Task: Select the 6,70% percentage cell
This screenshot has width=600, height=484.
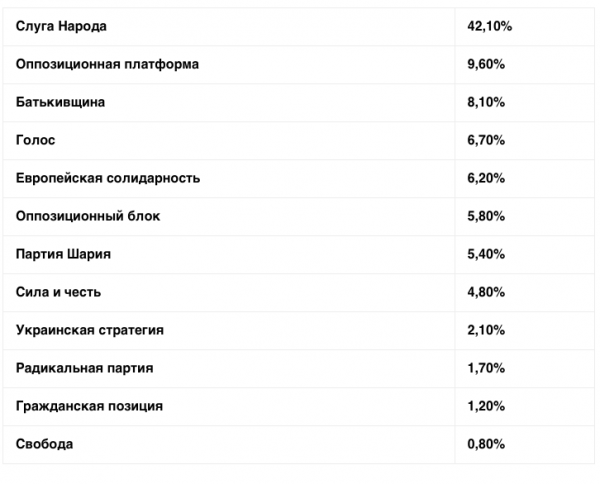Action: point(485,140)
